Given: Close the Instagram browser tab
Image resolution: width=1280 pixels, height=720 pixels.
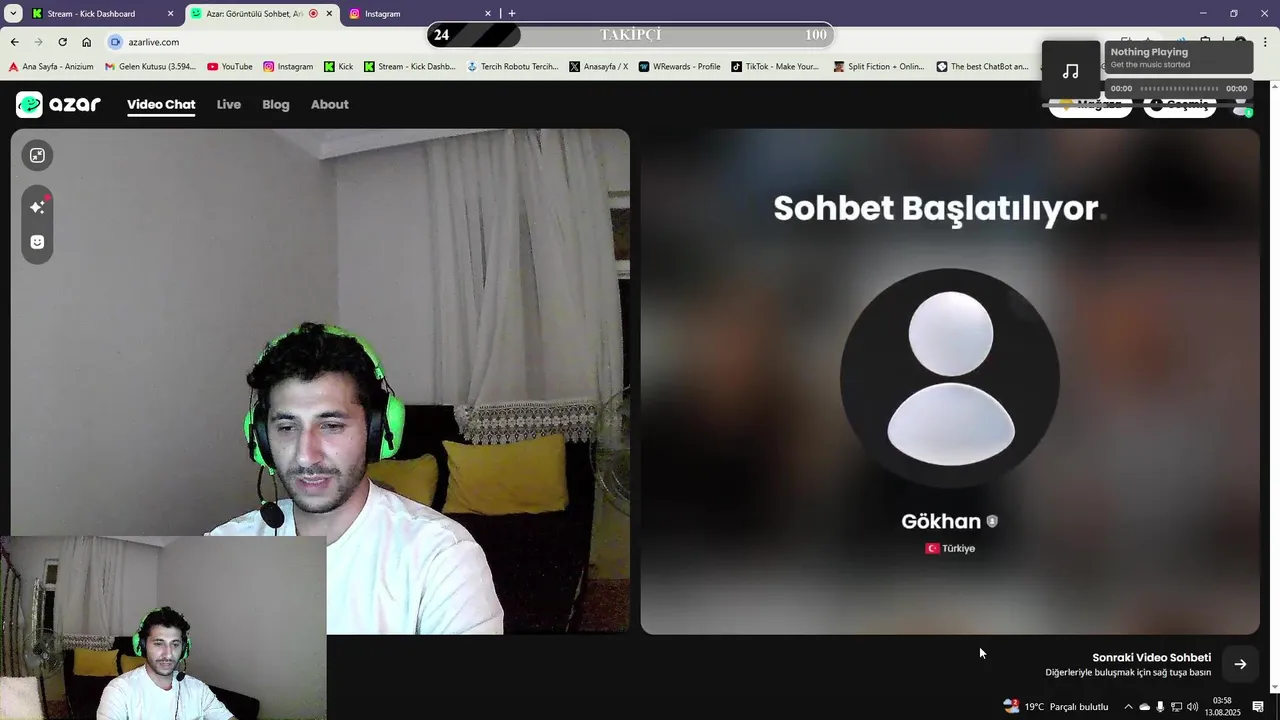Looking at the screenshot, I should coord(488,14).
